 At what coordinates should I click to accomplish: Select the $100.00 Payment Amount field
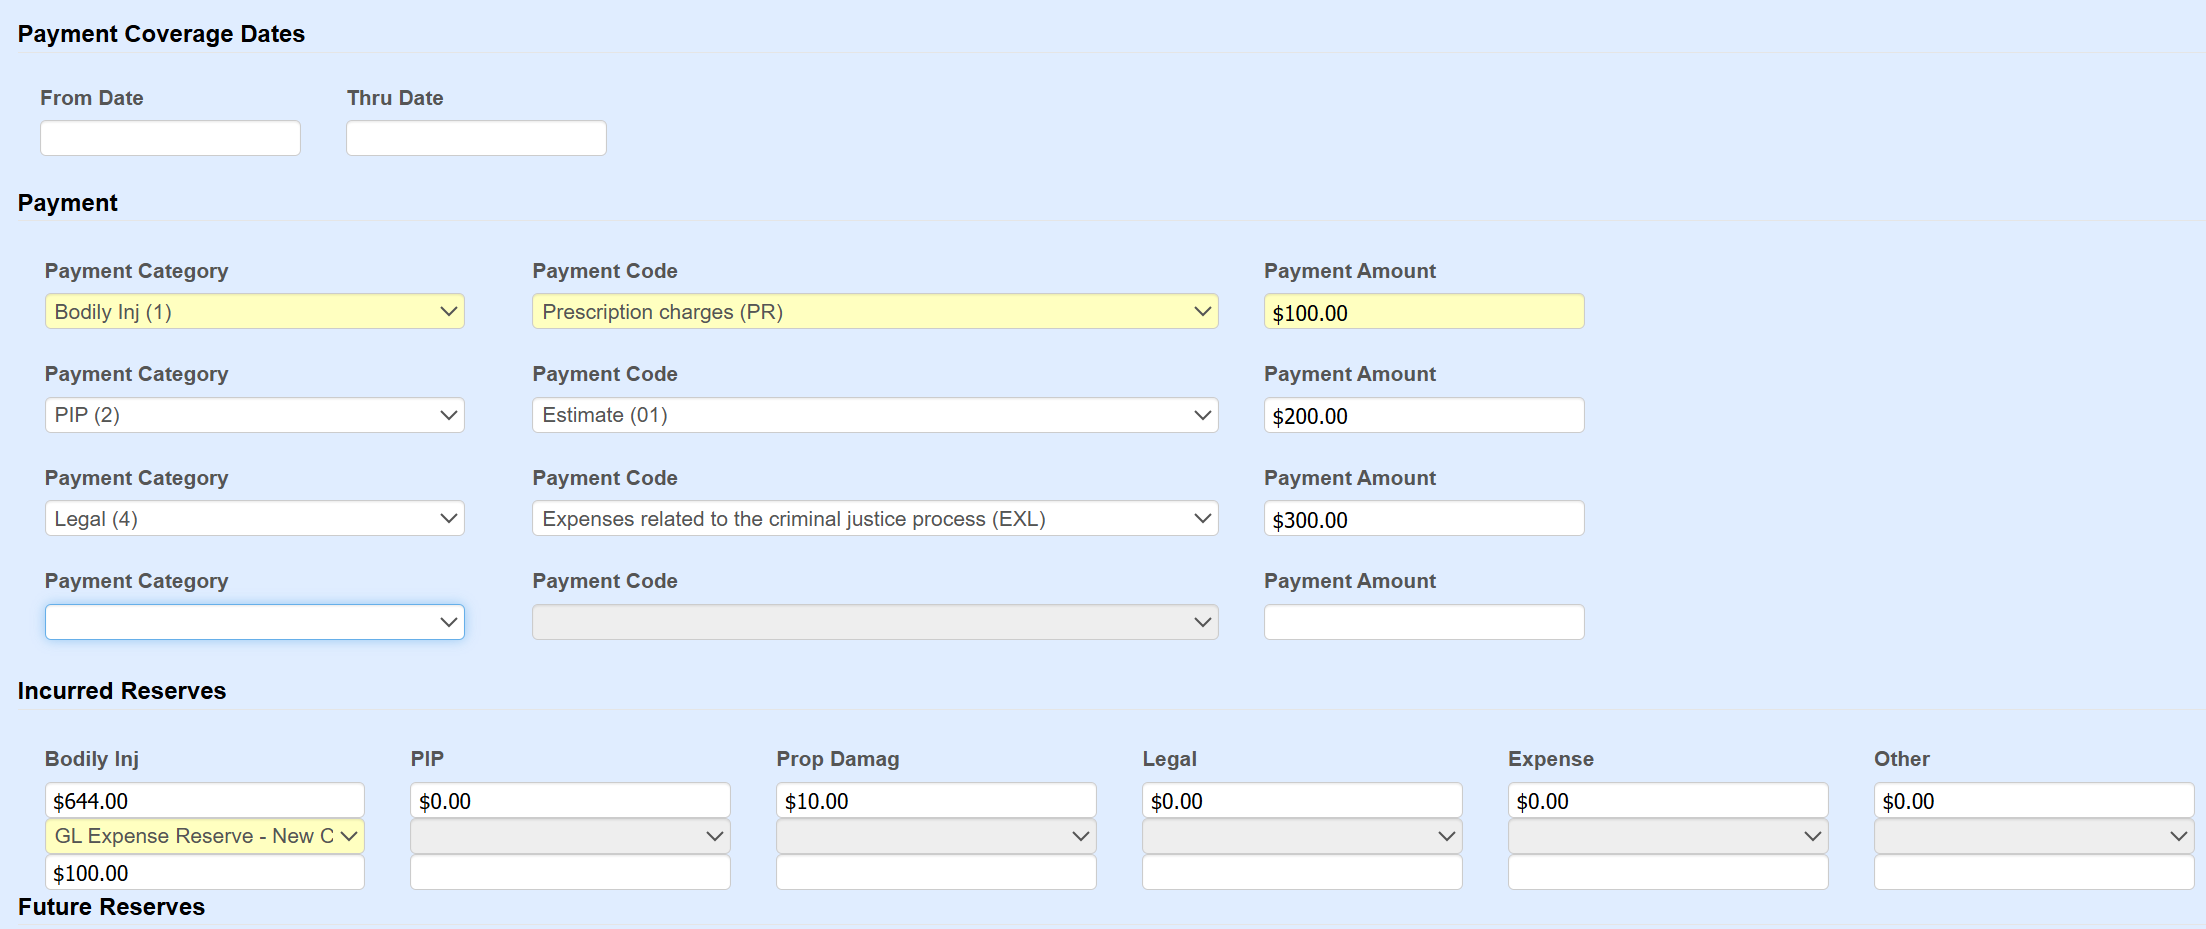coord(1423,312)
